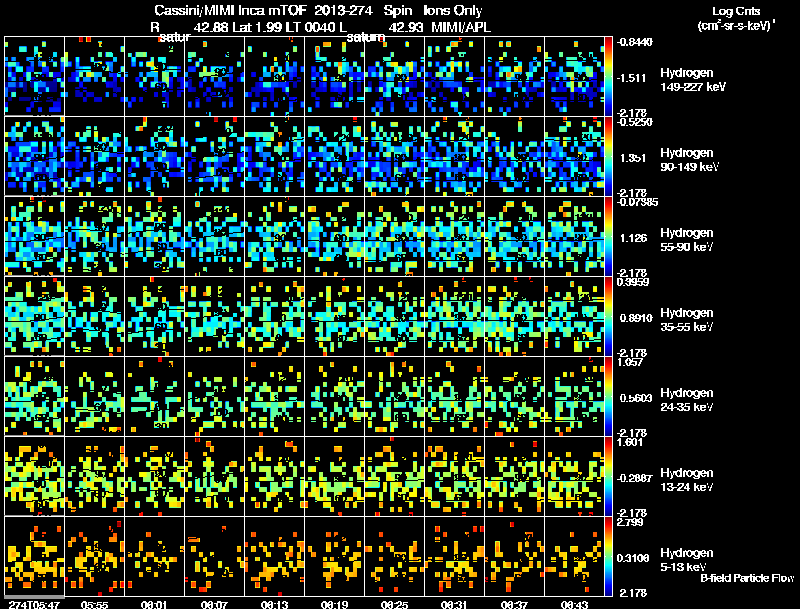Open the 90-149 keV panel at 06:31
Viewport: 800px width, 609px height.
[x=454, y=157]
